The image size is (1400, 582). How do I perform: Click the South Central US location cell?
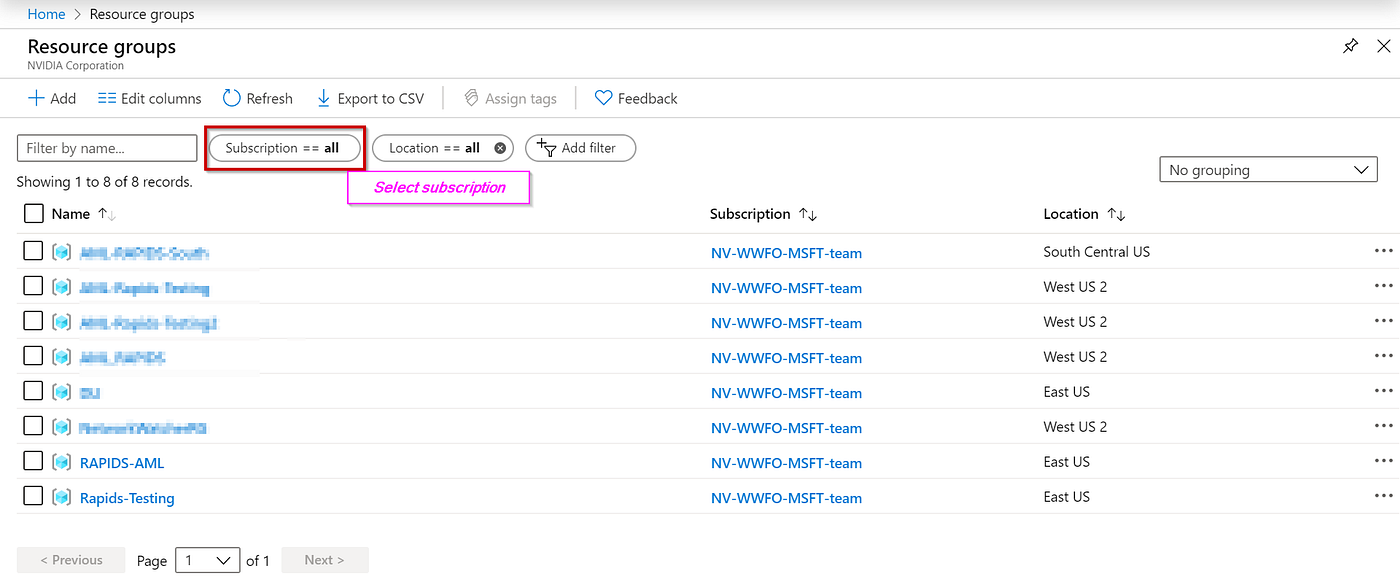pos(1096,252)
